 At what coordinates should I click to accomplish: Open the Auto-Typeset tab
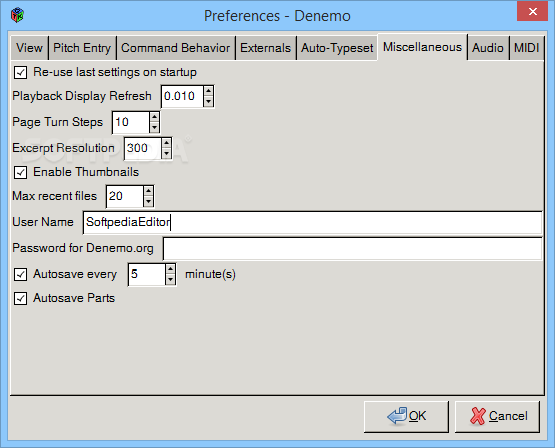click(337, 48)
